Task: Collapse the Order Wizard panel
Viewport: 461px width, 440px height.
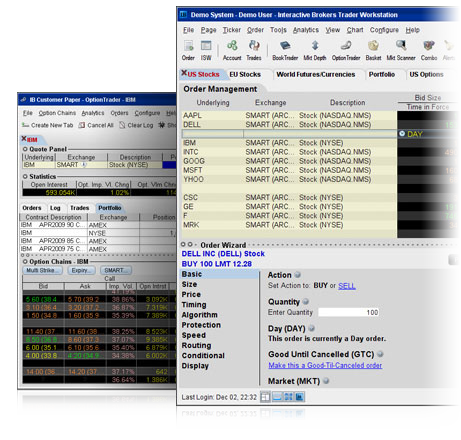Action: 183,245
